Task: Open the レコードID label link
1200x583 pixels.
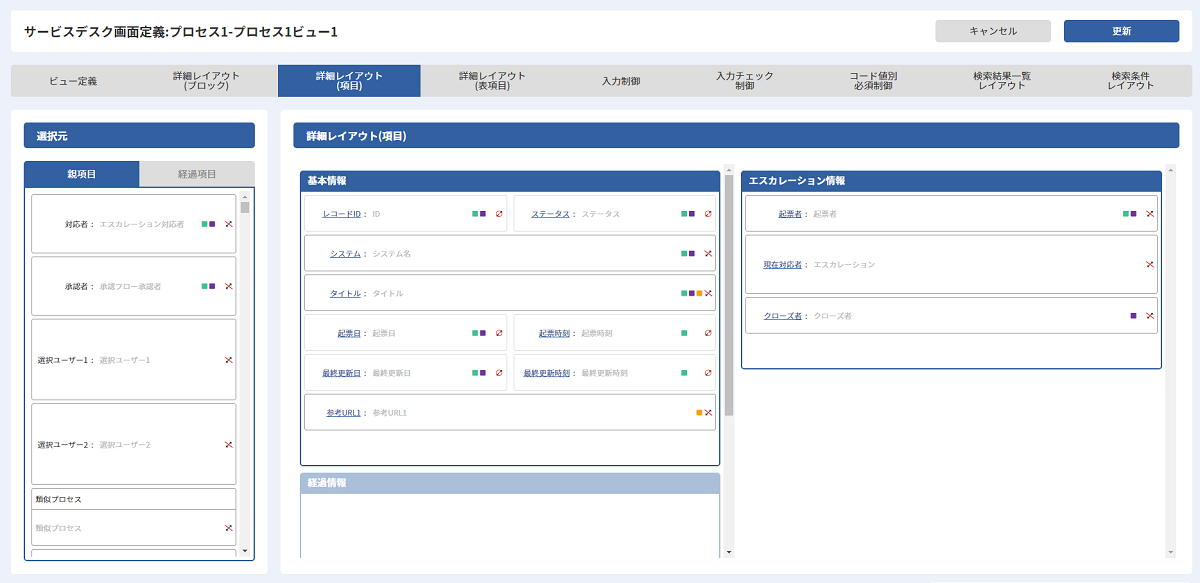Action: coord(342,214)
